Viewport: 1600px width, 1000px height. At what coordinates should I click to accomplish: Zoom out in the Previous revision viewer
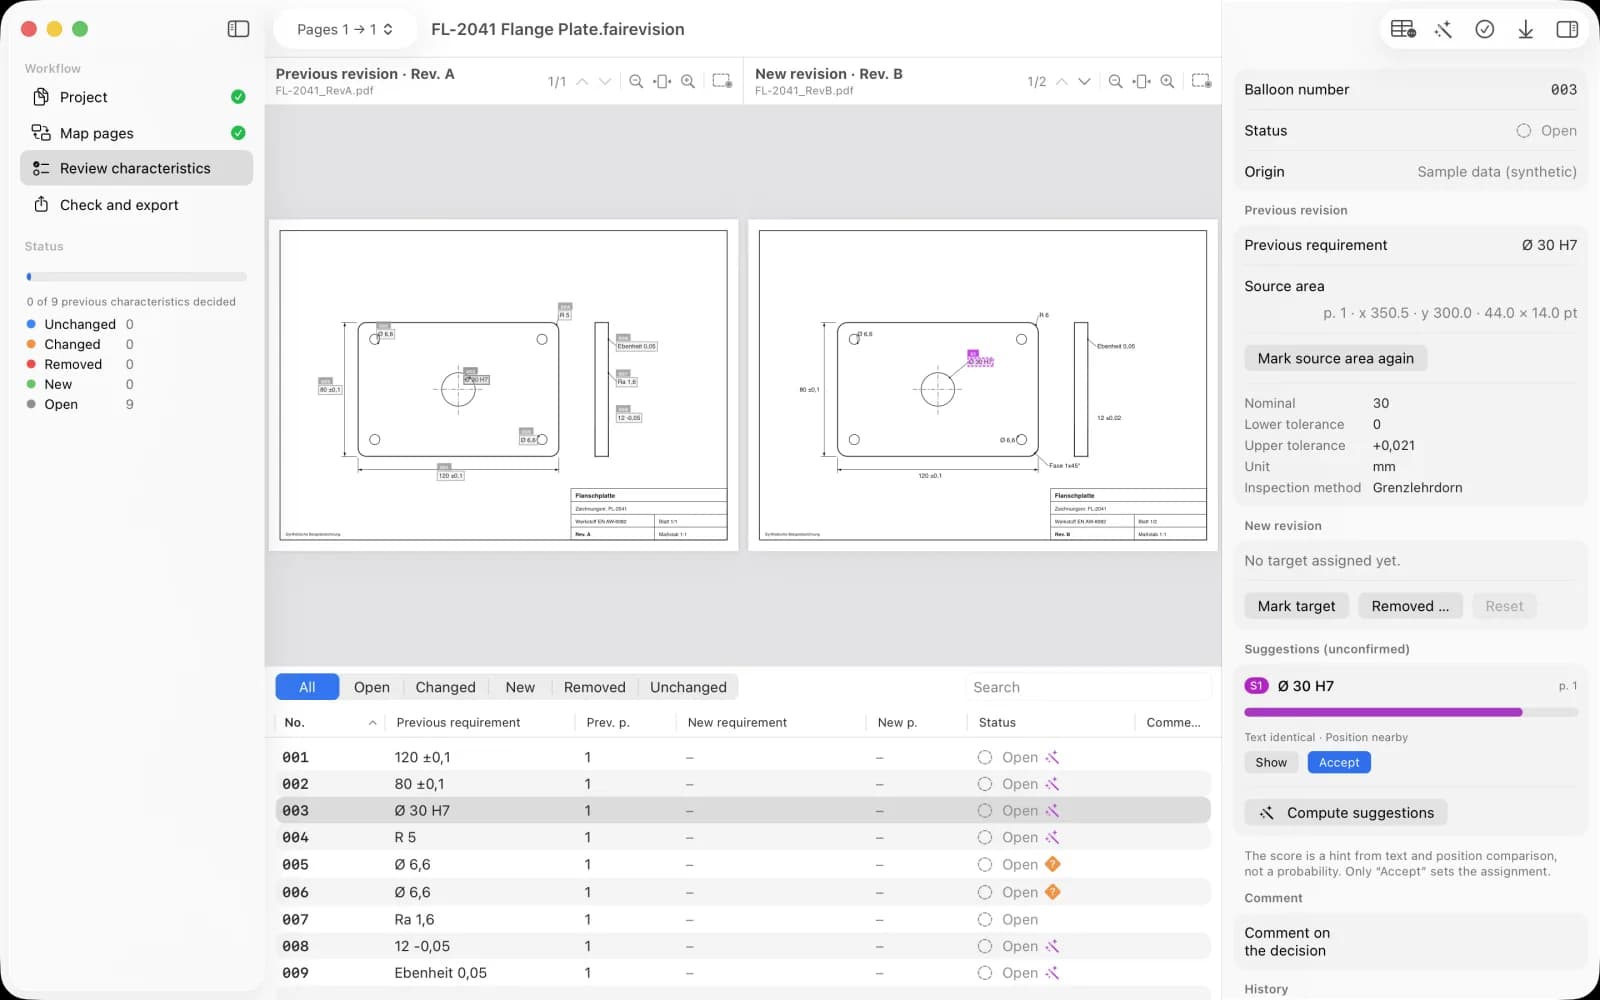pos(636,81)
